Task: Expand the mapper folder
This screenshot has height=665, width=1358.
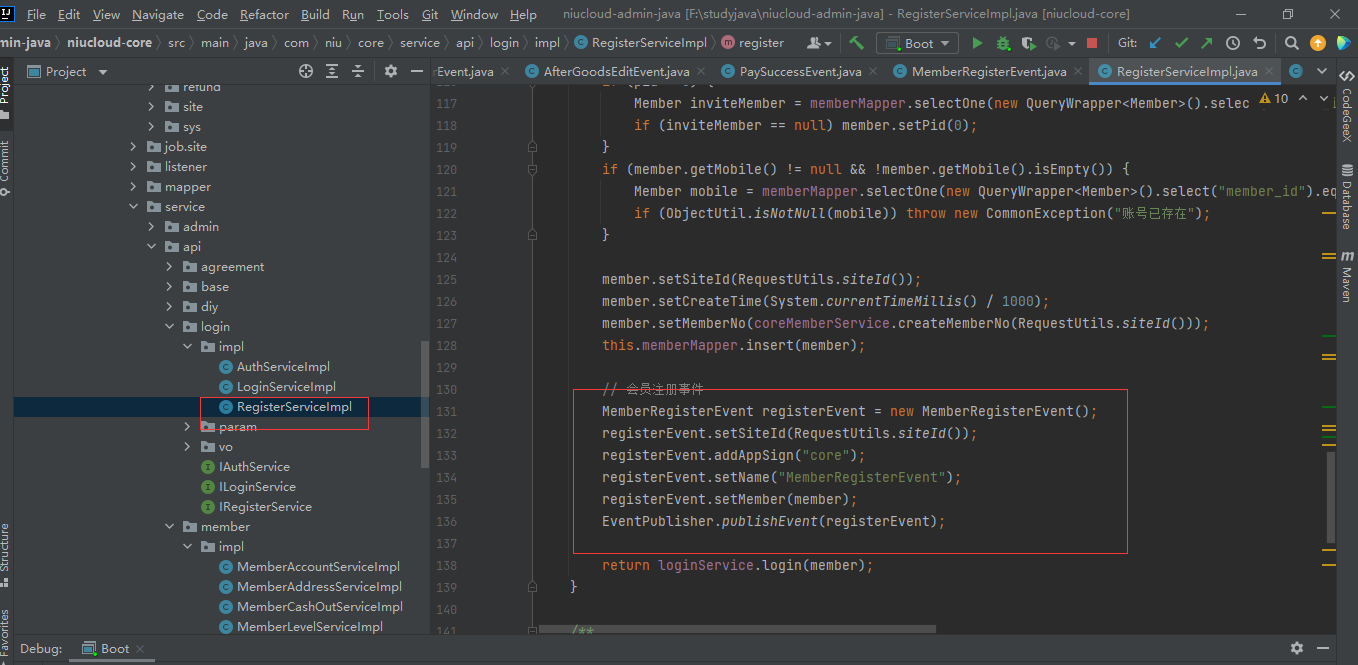Action: click(x=134, y=187)
